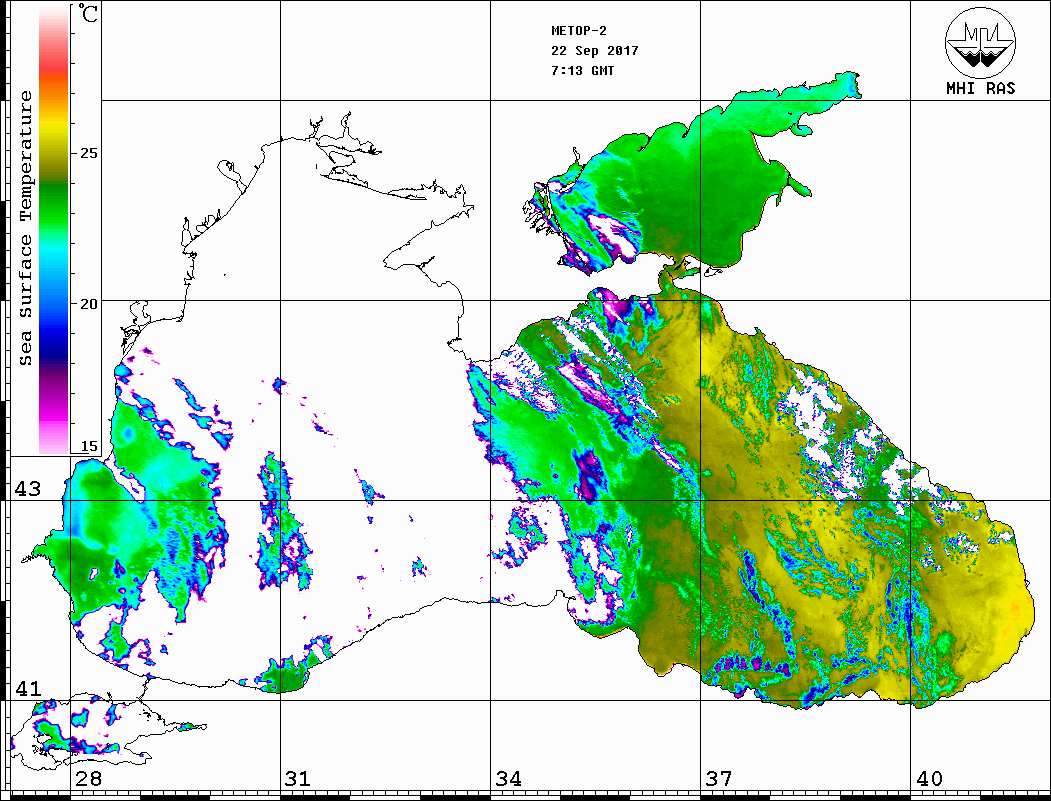Click the longitude 34 label
Image resolution: width=1051 pixels, height=801 pixels.
508,779
